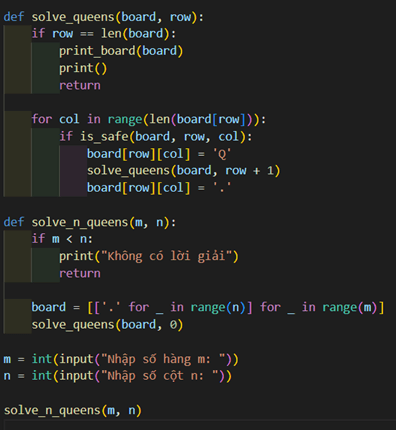Viewport: 396px width, 430px height.
Task: Click the final solve_n_queens(m, n) call
Action: click(x=73, y=410)
